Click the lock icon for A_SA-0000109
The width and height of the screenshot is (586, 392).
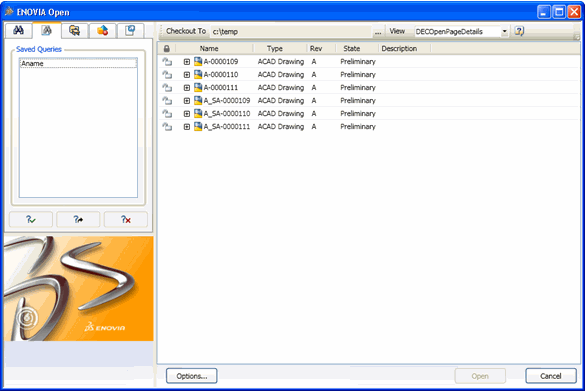click(x=167, y=101)
